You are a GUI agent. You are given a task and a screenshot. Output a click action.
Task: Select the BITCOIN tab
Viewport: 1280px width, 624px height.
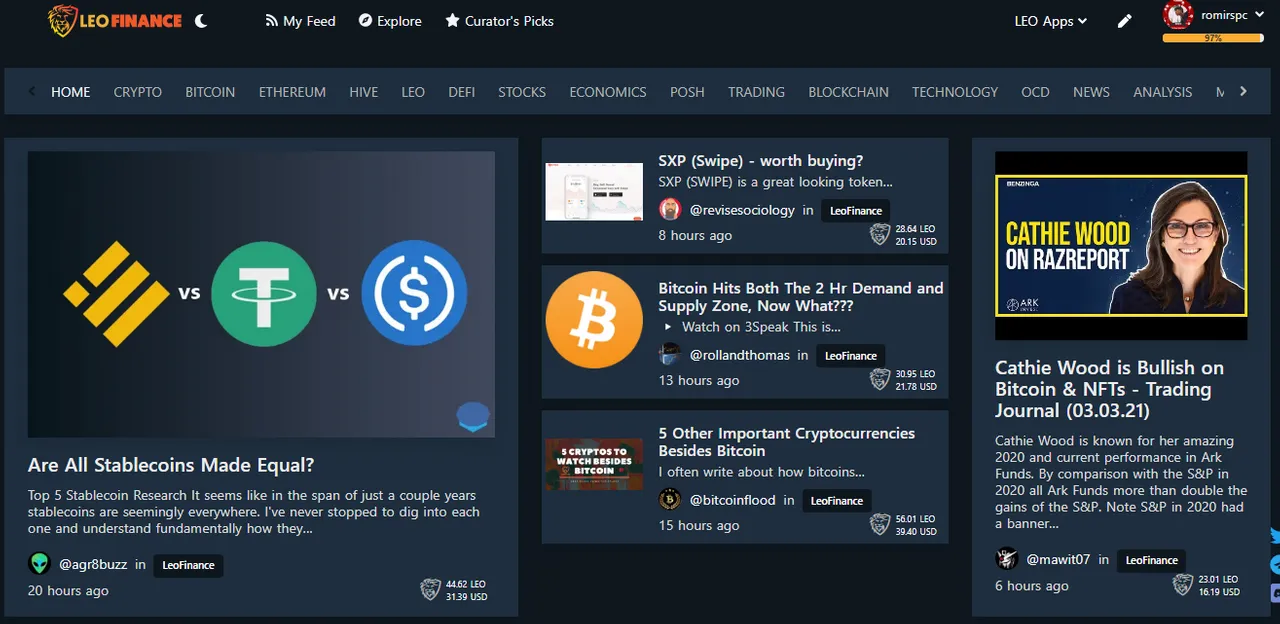point(210,92)
